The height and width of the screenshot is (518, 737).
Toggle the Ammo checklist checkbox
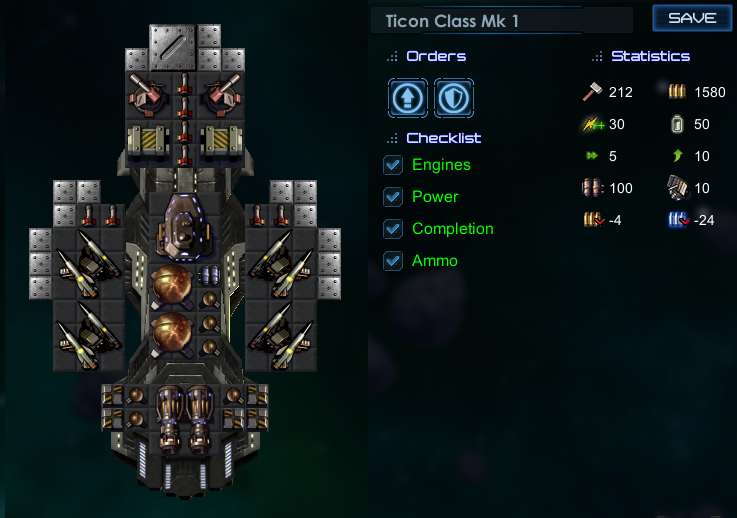393,261
